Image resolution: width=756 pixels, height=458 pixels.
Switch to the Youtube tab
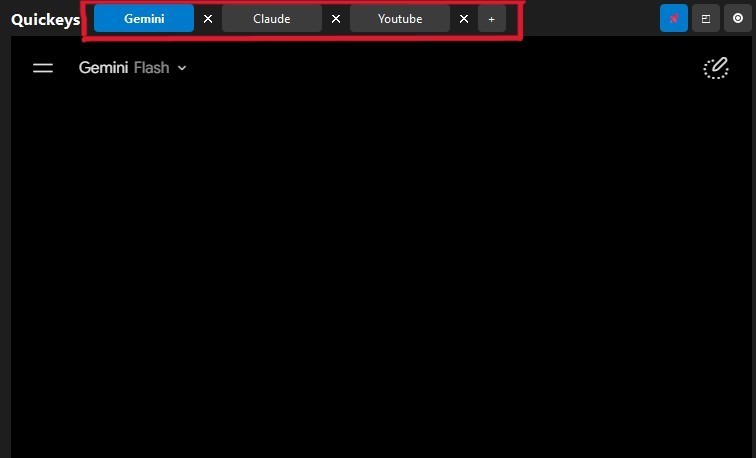400,18
